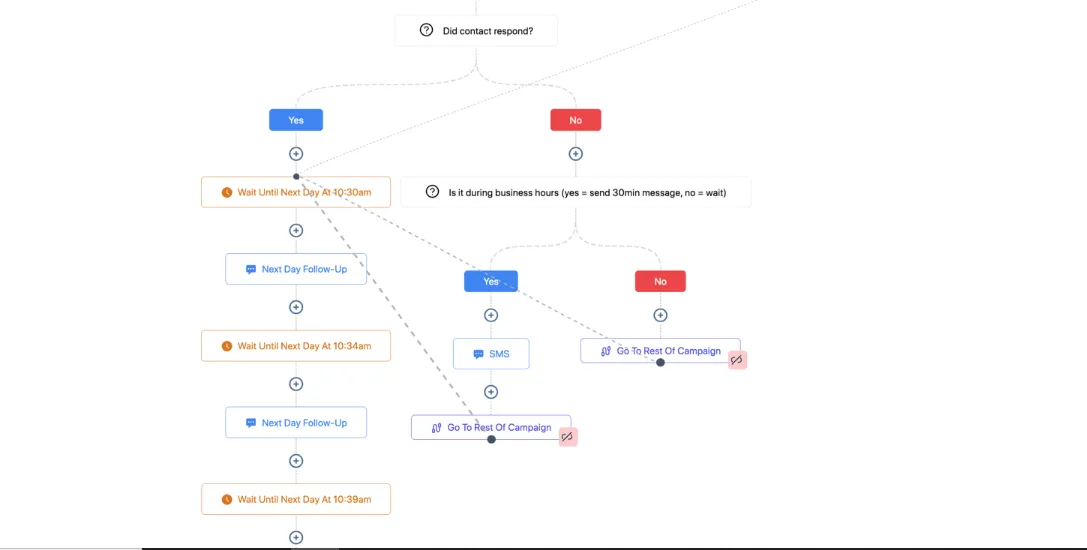
Task: Open Wait Until Next Day At 10:30am step
Action: 296,192
